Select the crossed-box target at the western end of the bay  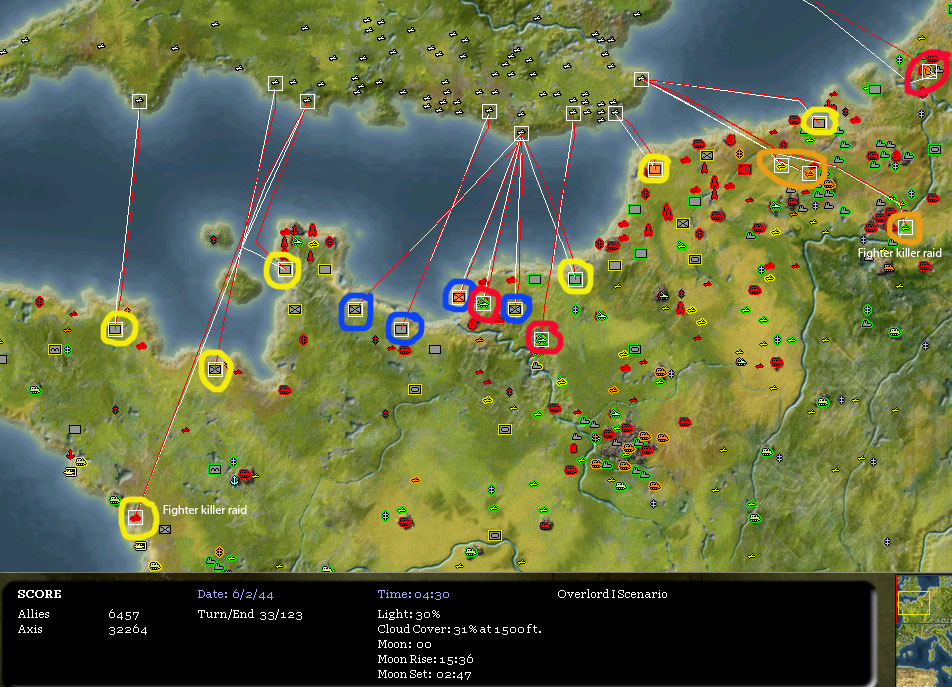coord(355,310)
